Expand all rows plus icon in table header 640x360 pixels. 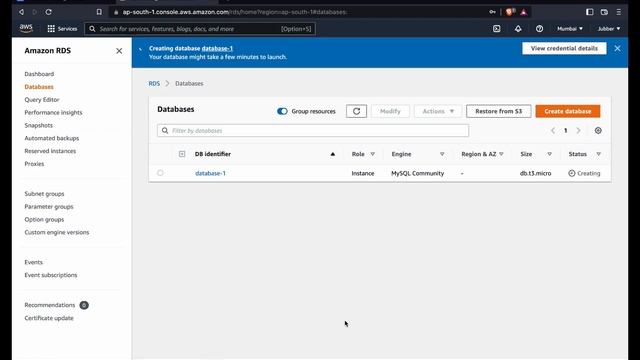tap(182, 154)
